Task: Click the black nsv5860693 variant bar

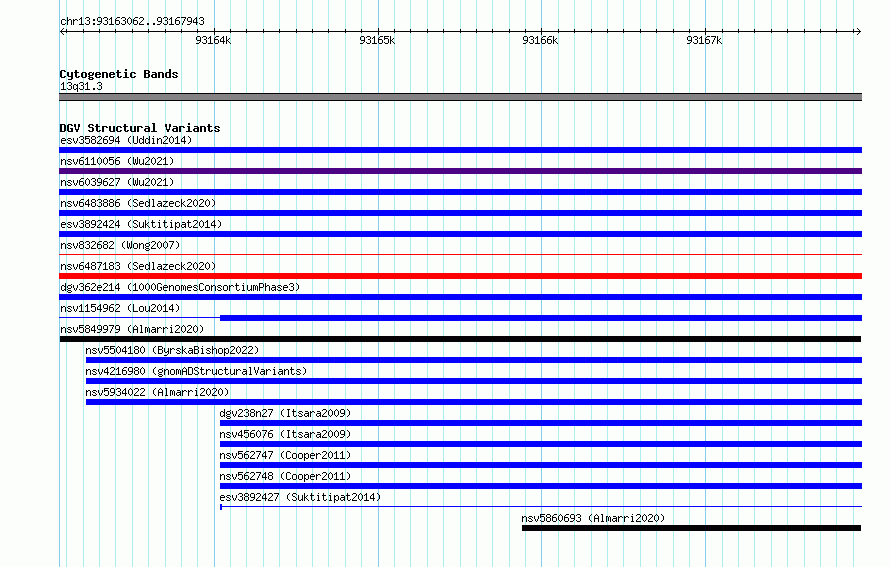Action: (691, 528)
